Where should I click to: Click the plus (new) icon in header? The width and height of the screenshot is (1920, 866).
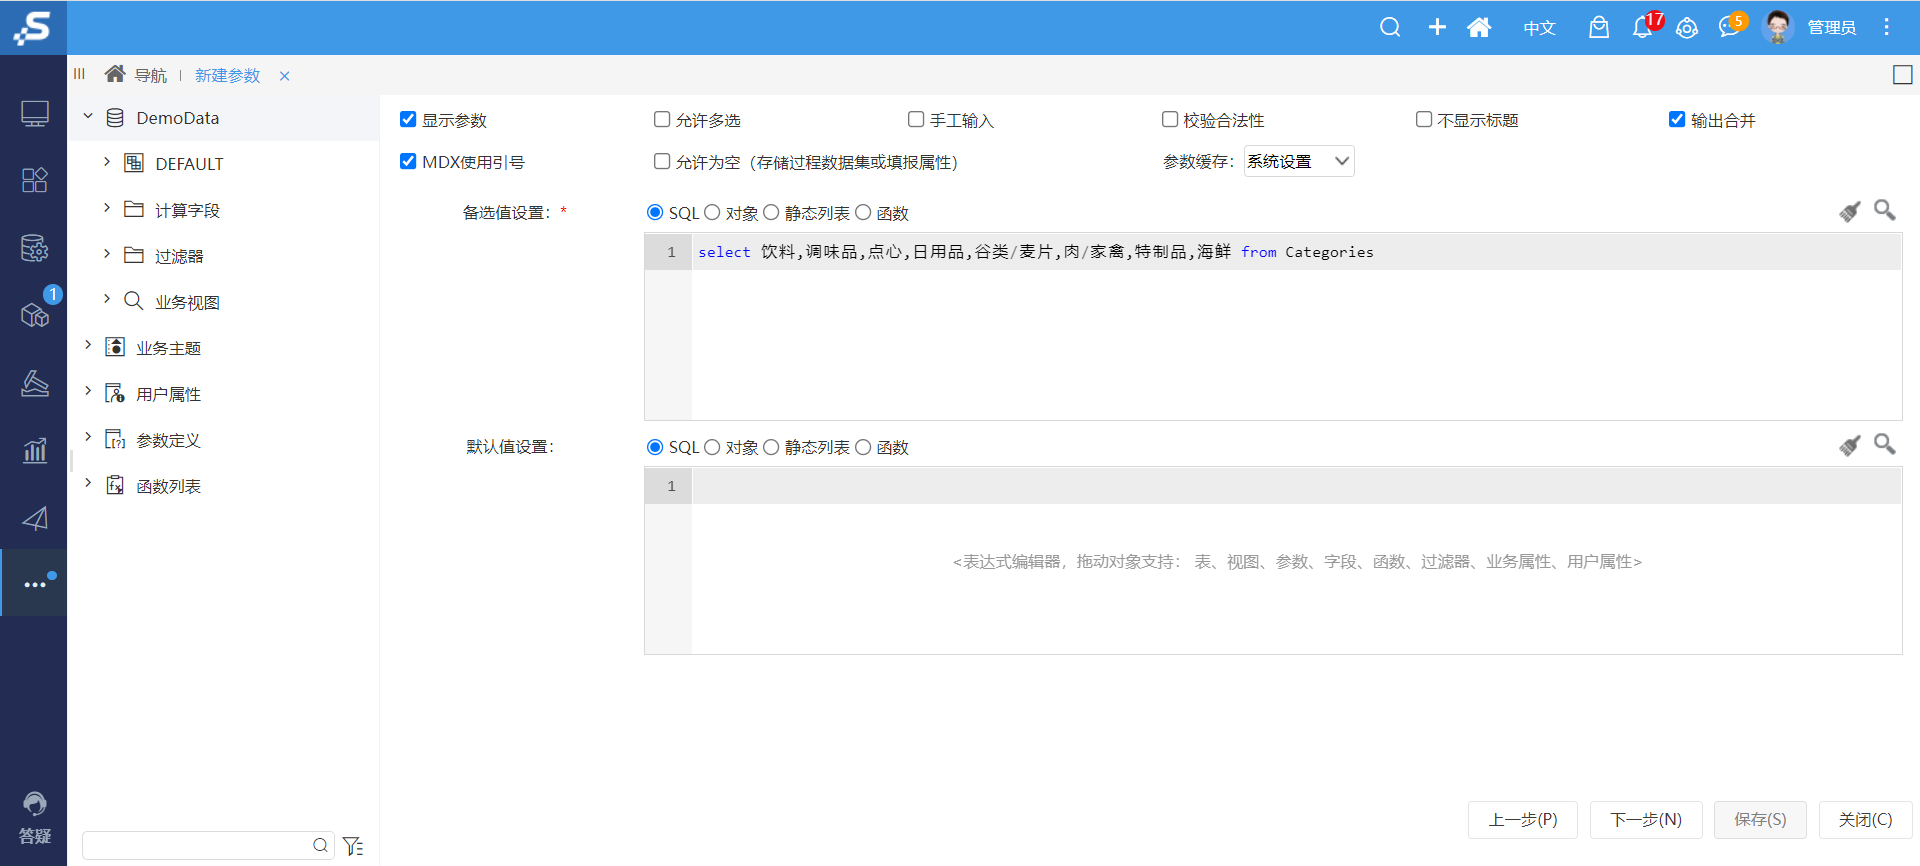[1437, 27]
